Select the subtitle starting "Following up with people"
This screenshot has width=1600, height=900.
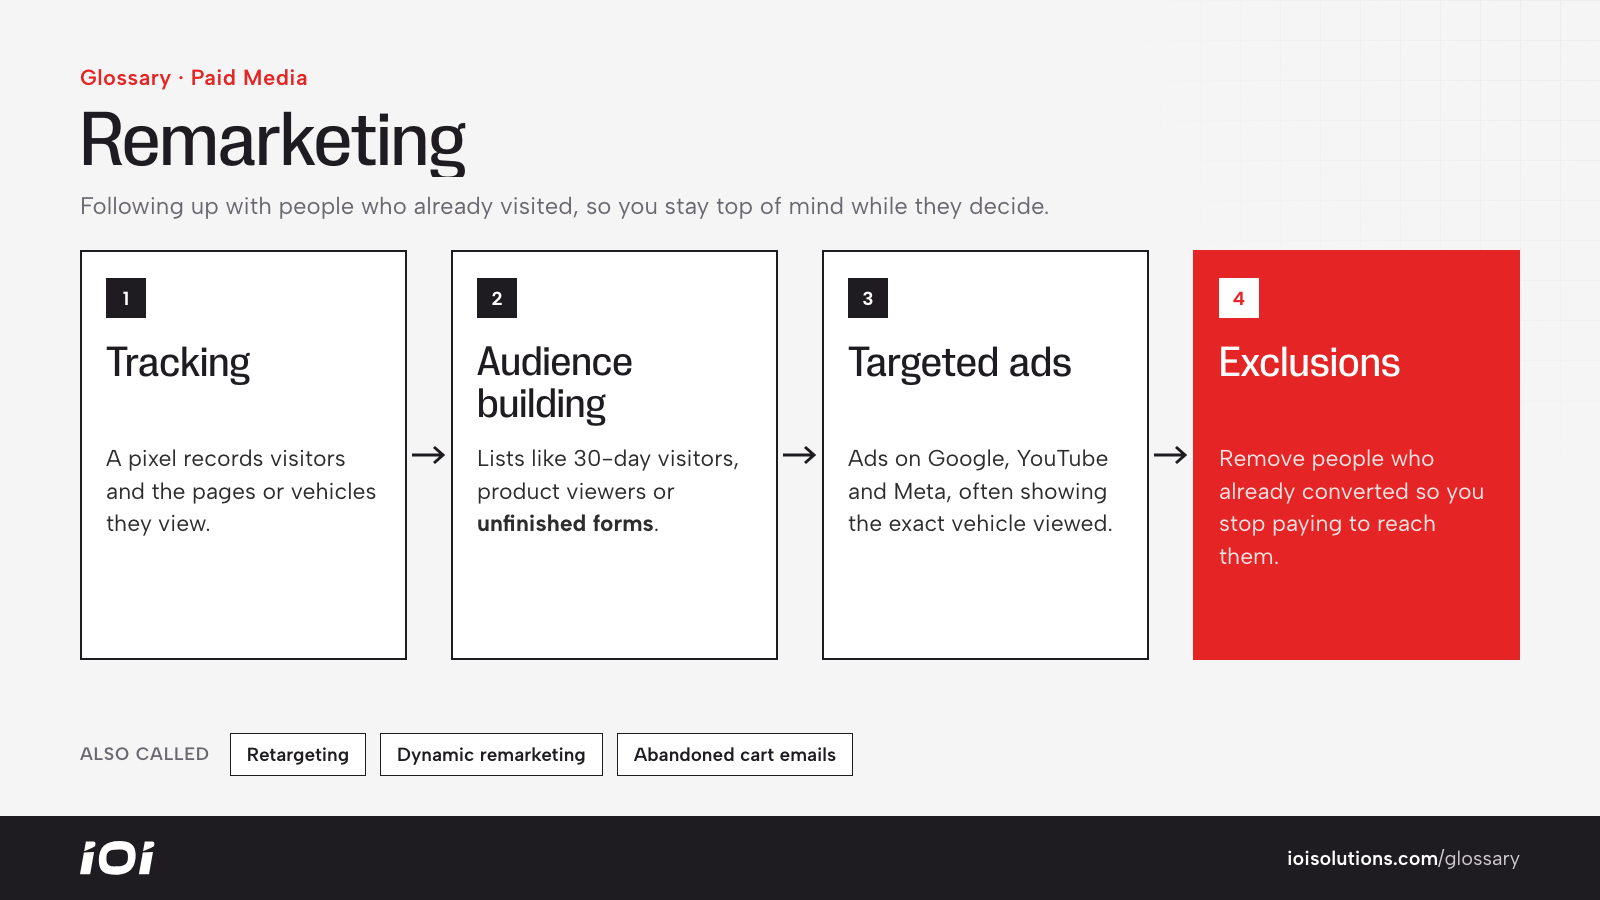[564, 206]
